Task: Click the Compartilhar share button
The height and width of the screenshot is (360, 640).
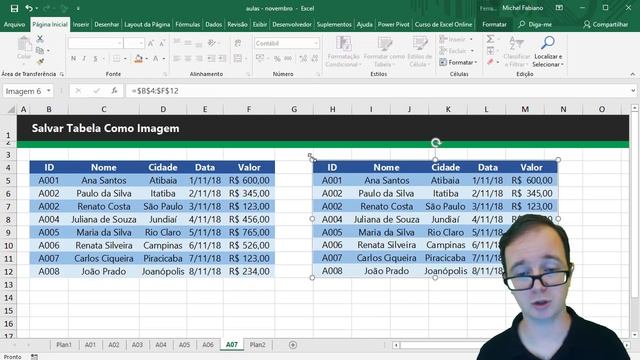Action: coord(606,24)
